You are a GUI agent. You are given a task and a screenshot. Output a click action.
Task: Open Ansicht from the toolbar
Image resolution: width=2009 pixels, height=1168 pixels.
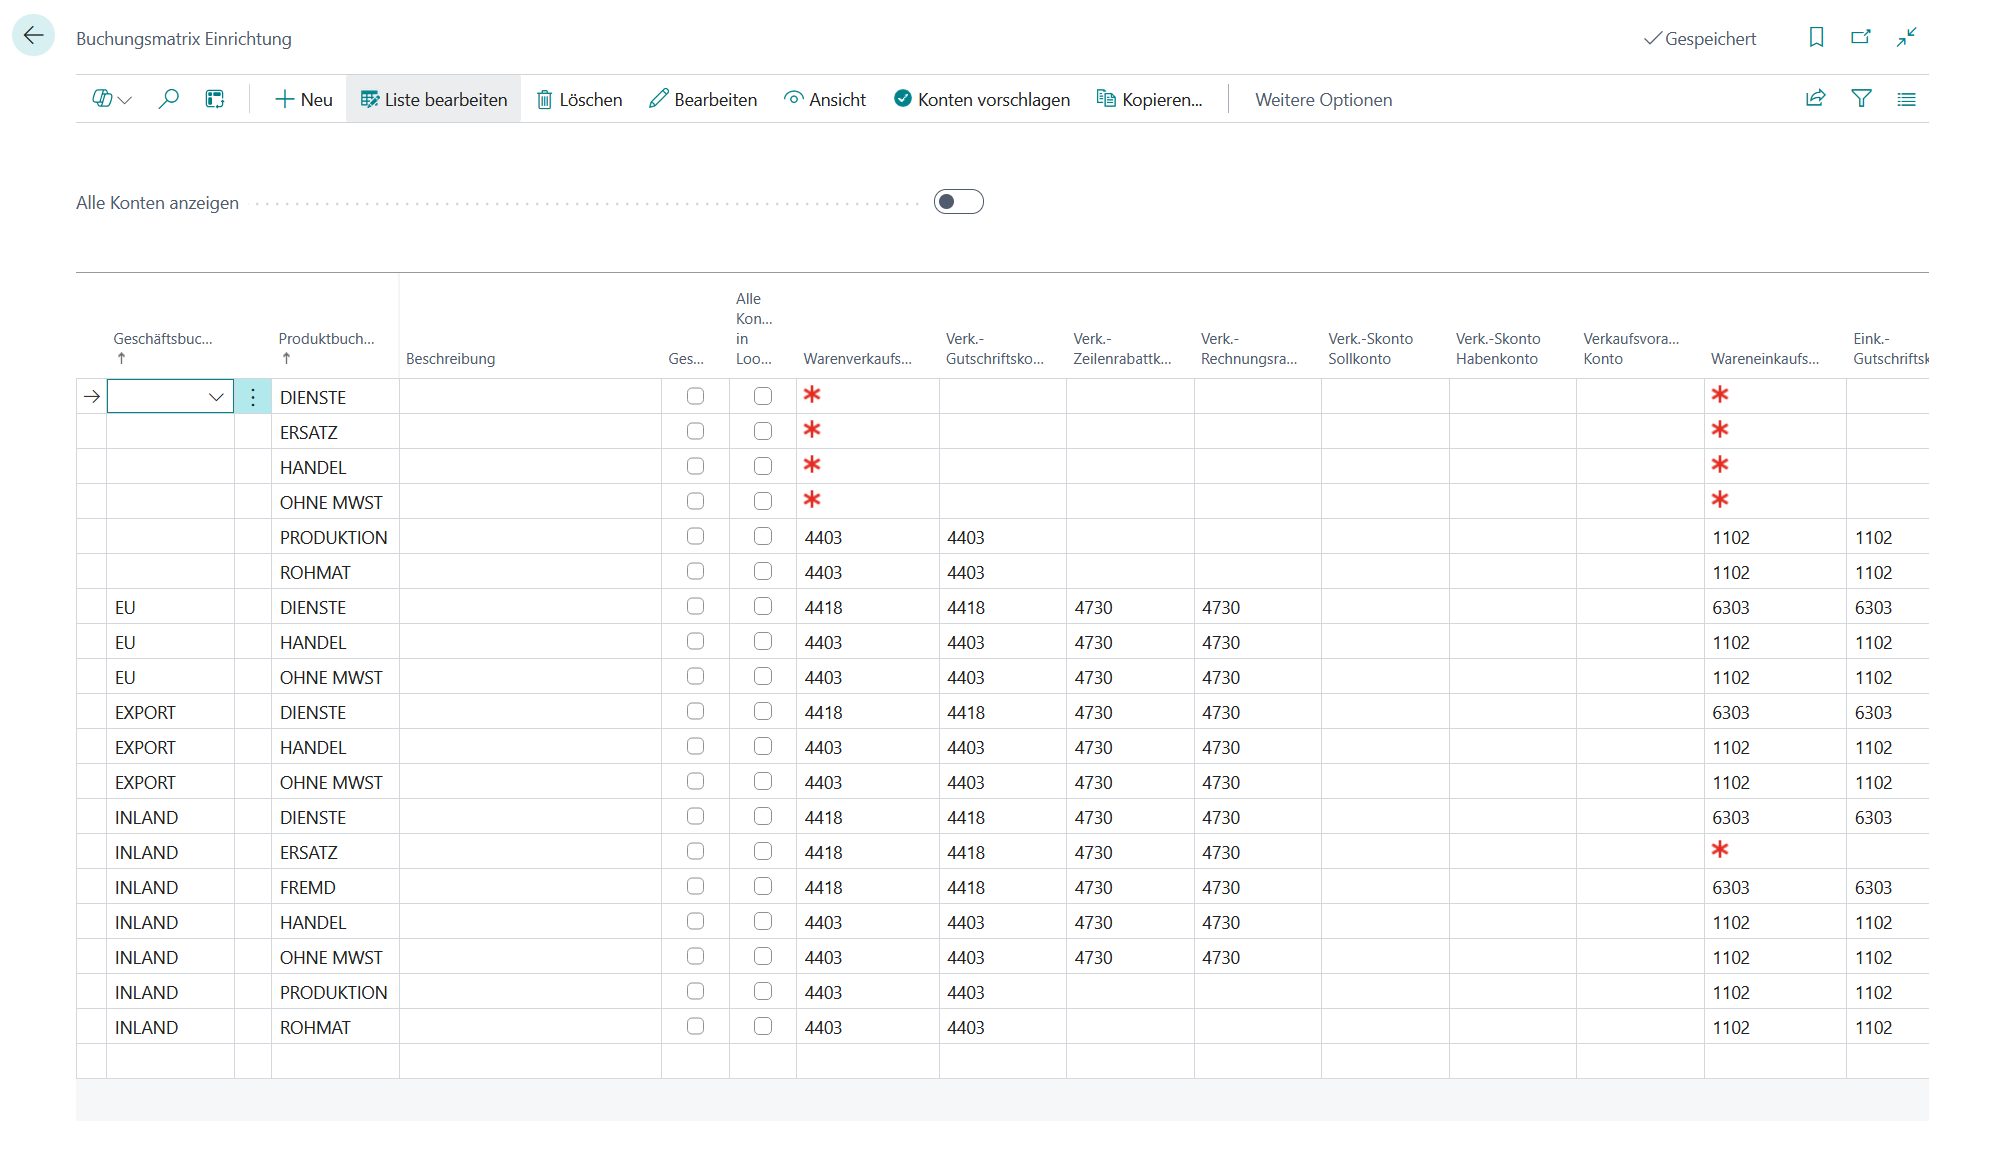pos(825,99)
